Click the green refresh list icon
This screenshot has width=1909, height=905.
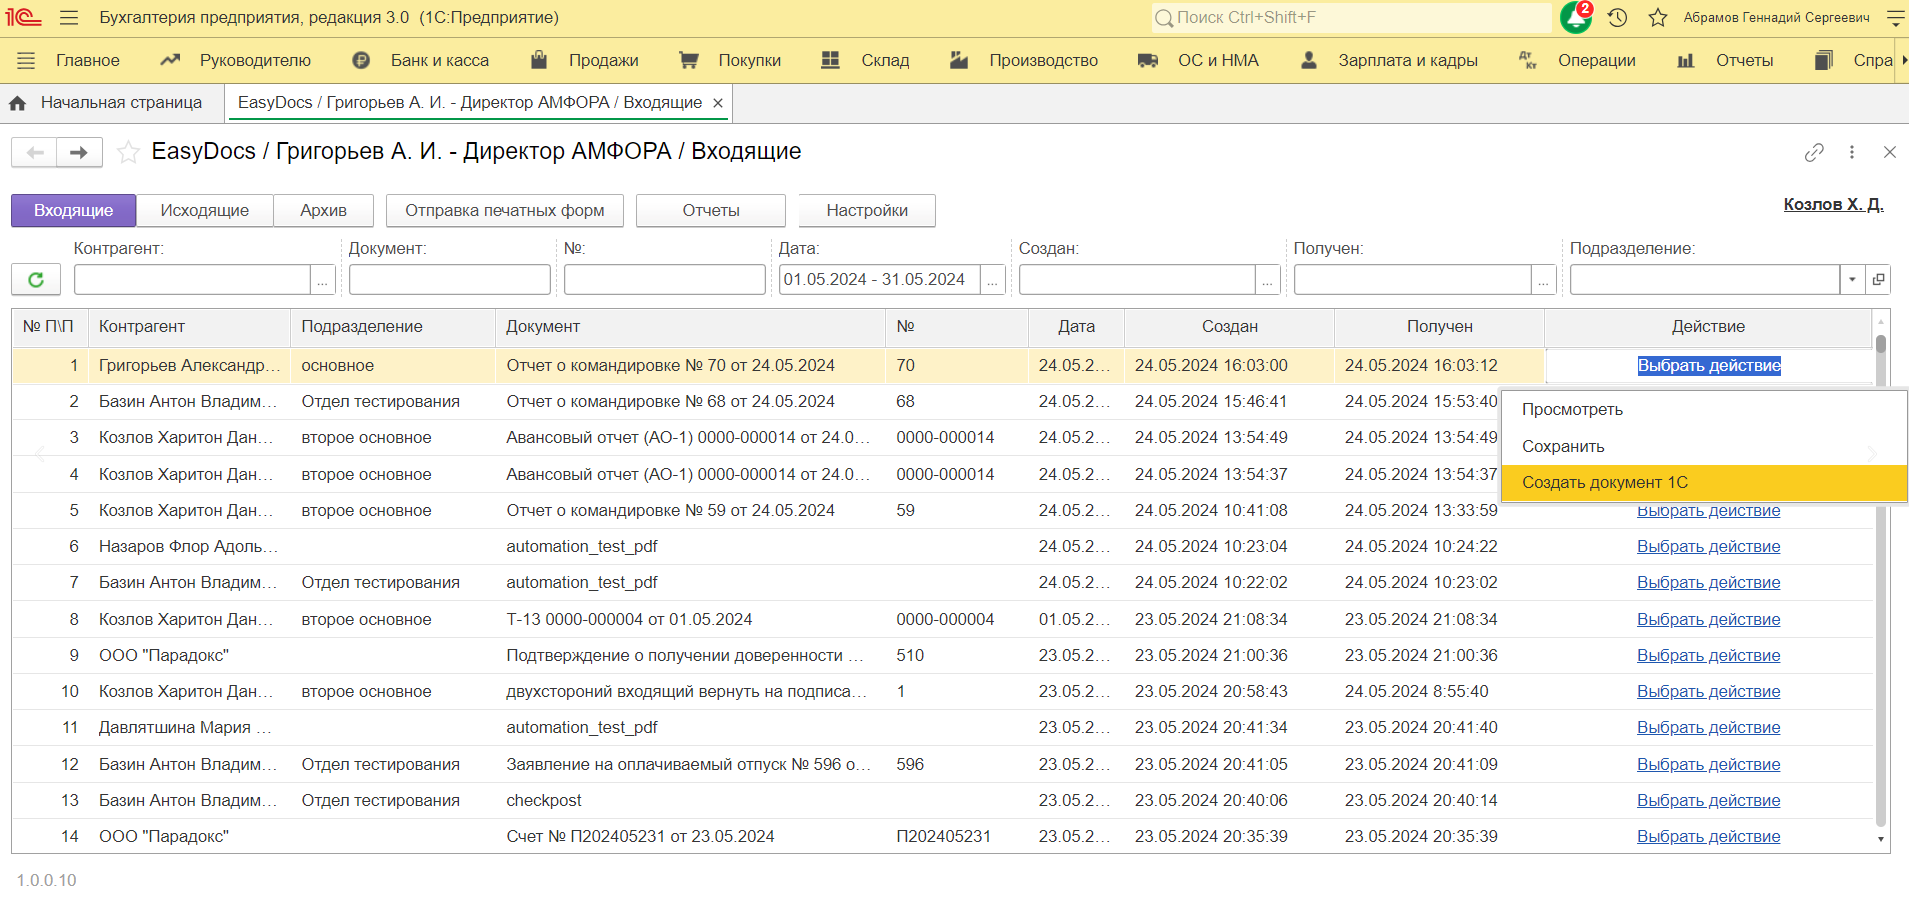tap(36, 280)
